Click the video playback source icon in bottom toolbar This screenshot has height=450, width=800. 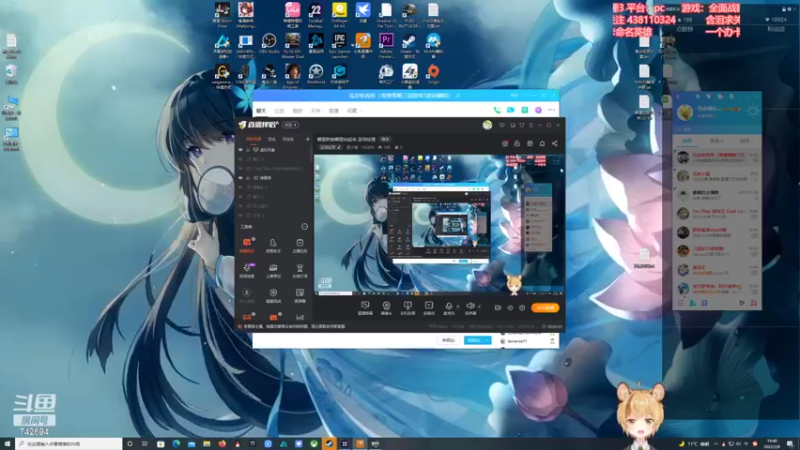[429, 308]
